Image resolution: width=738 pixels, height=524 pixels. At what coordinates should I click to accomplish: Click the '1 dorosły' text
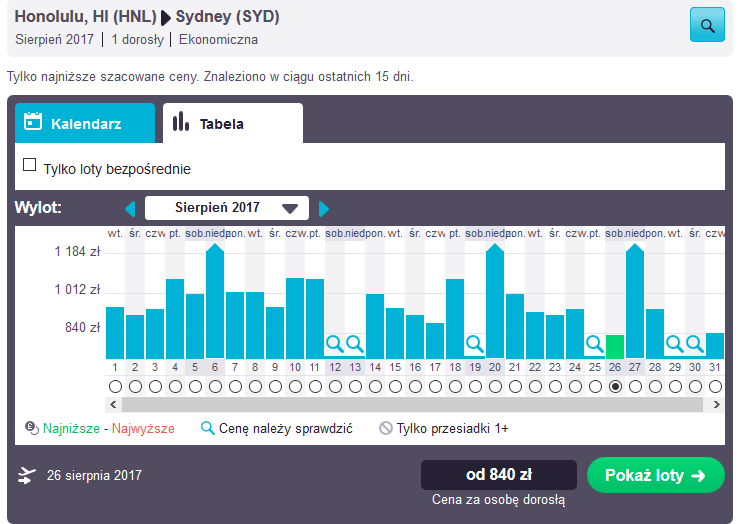[x=137, y=40]
